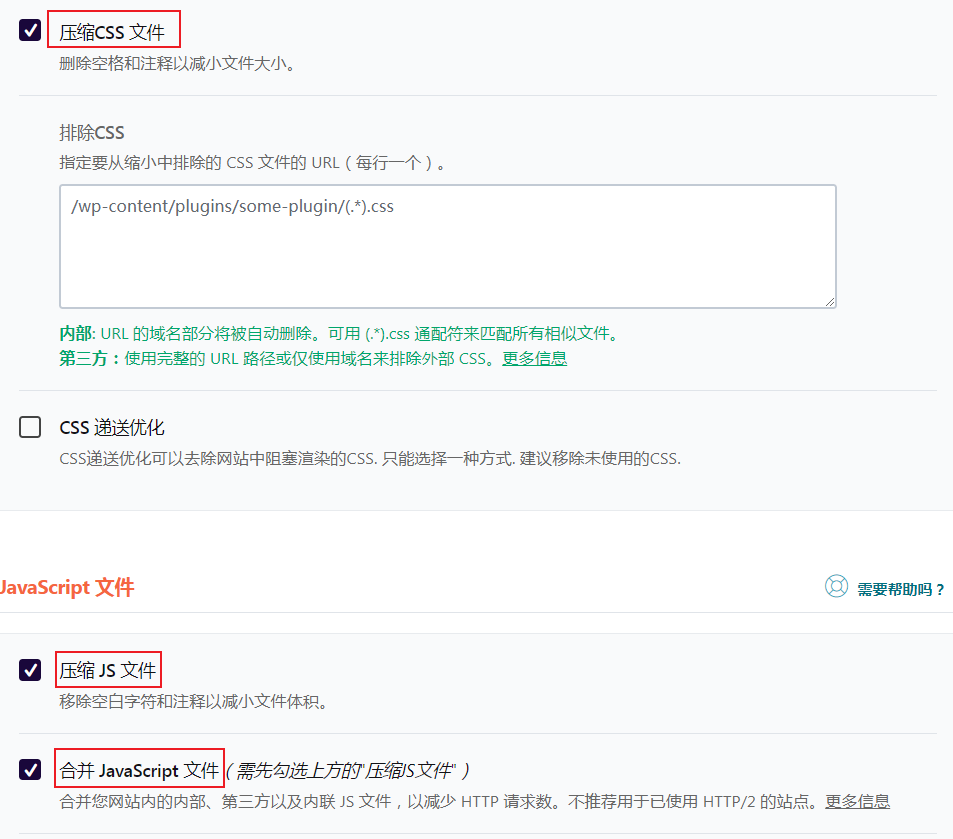Click the text area resize handle
Image resolution: width=953 pixels, height=839 pixels.
click(x=830, y=301)
